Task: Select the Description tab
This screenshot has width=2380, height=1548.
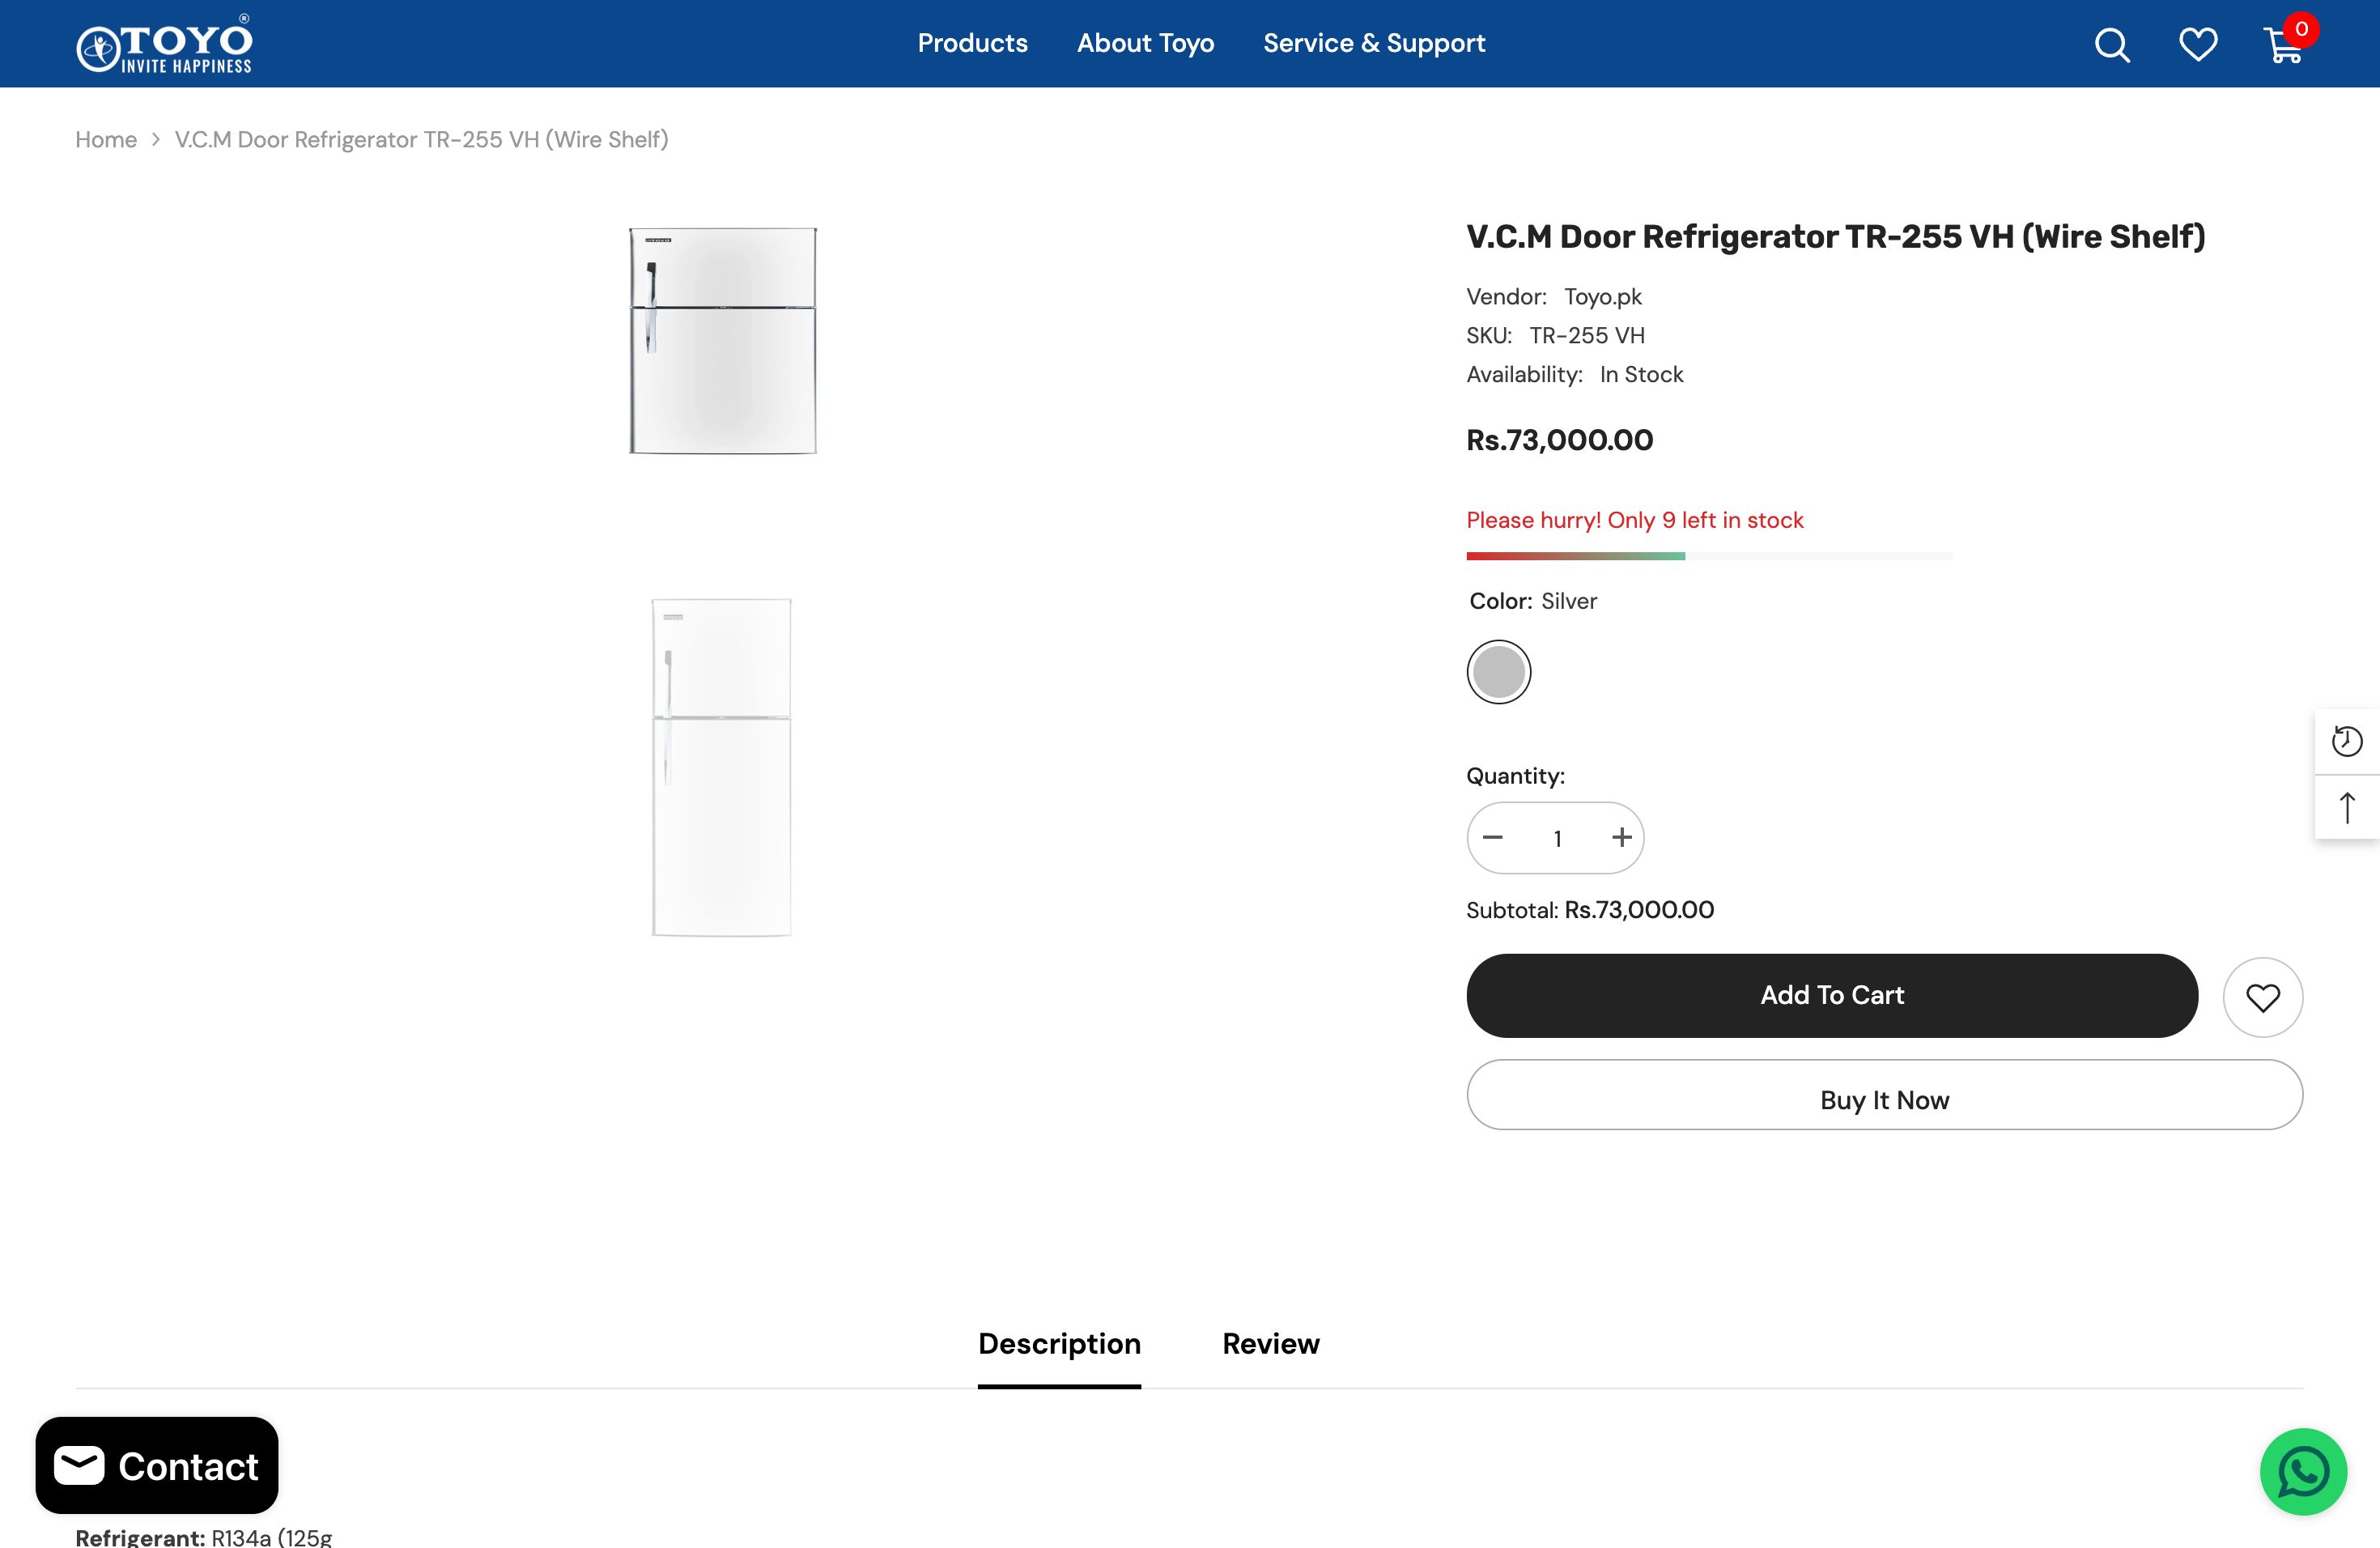Action: 1059,1344
